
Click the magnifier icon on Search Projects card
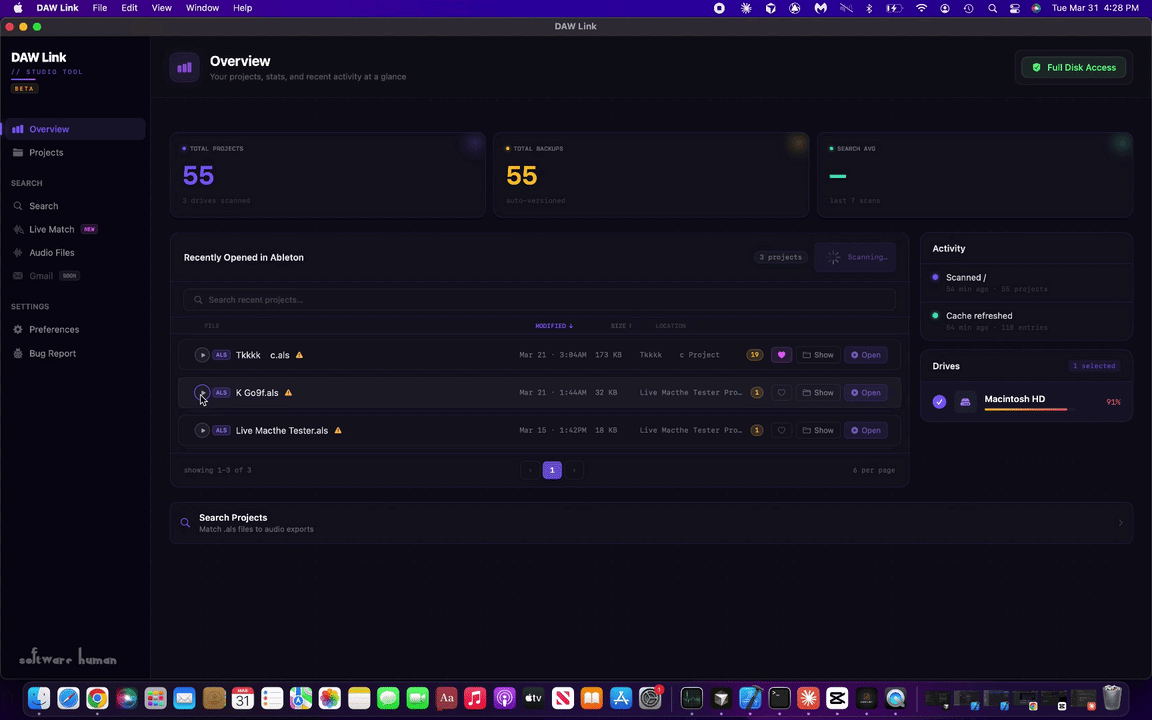[x=185, y=522]
